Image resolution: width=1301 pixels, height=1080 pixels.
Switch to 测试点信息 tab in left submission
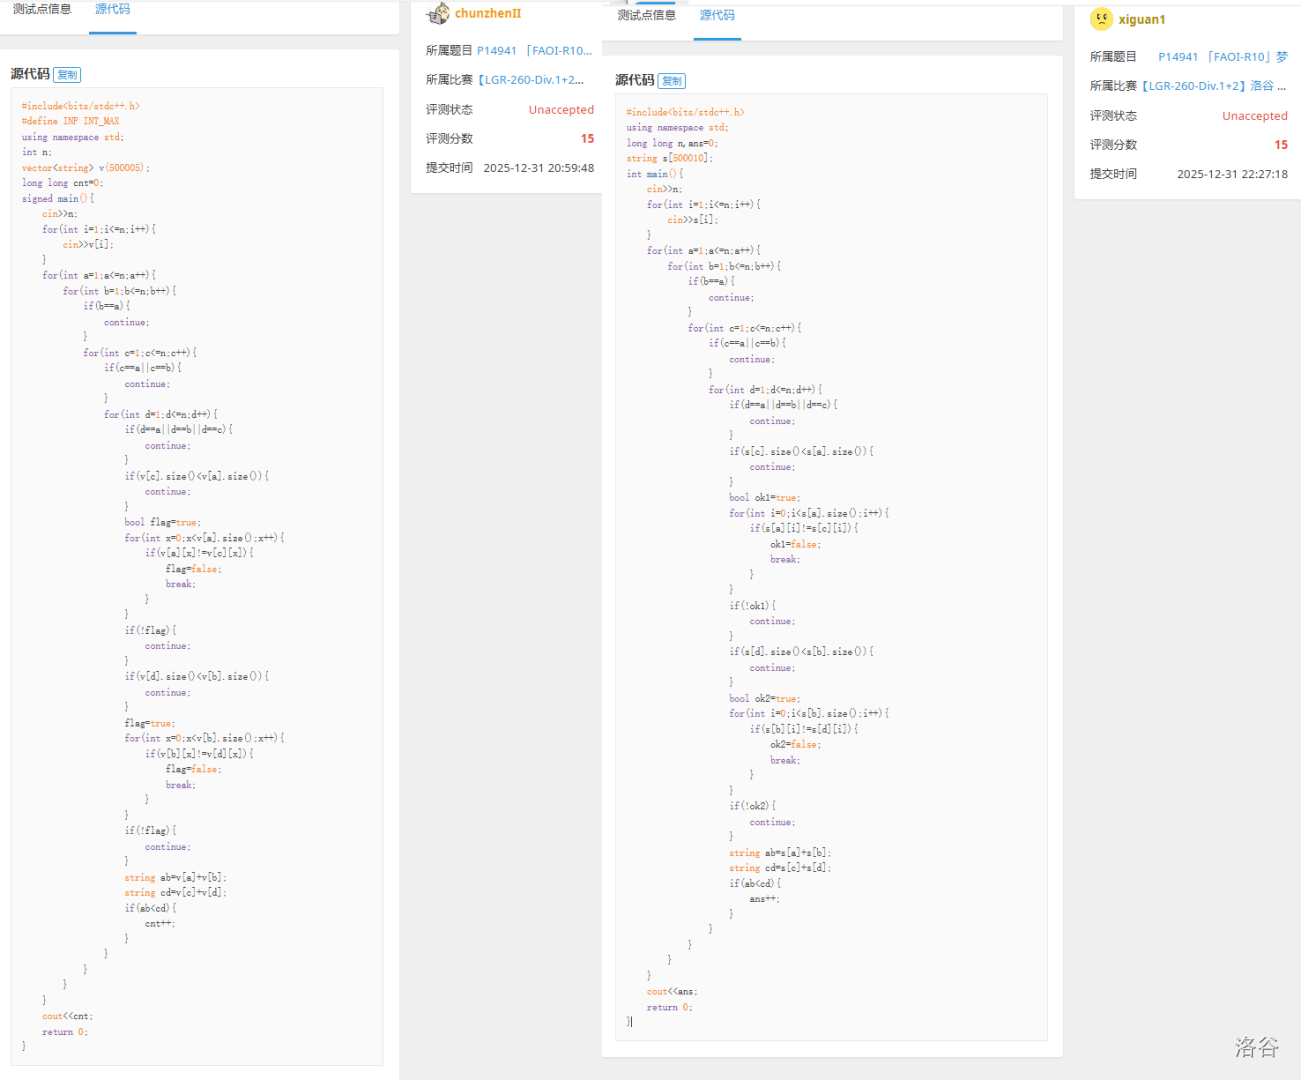click(42, 9)
